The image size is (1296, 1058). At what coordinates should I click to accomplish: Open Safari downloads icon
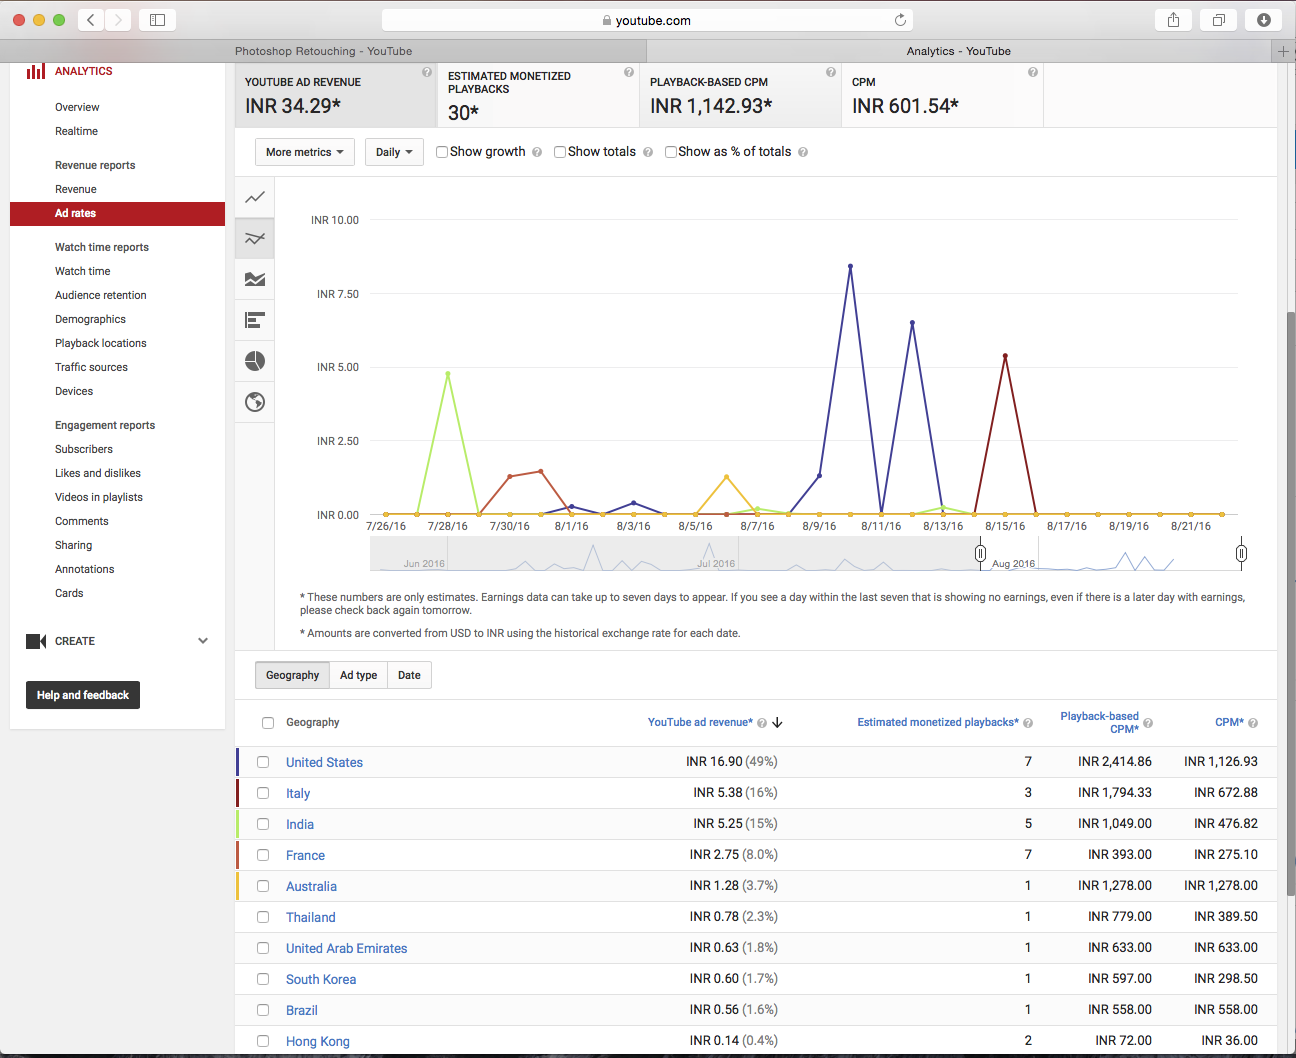(1264, 20)
